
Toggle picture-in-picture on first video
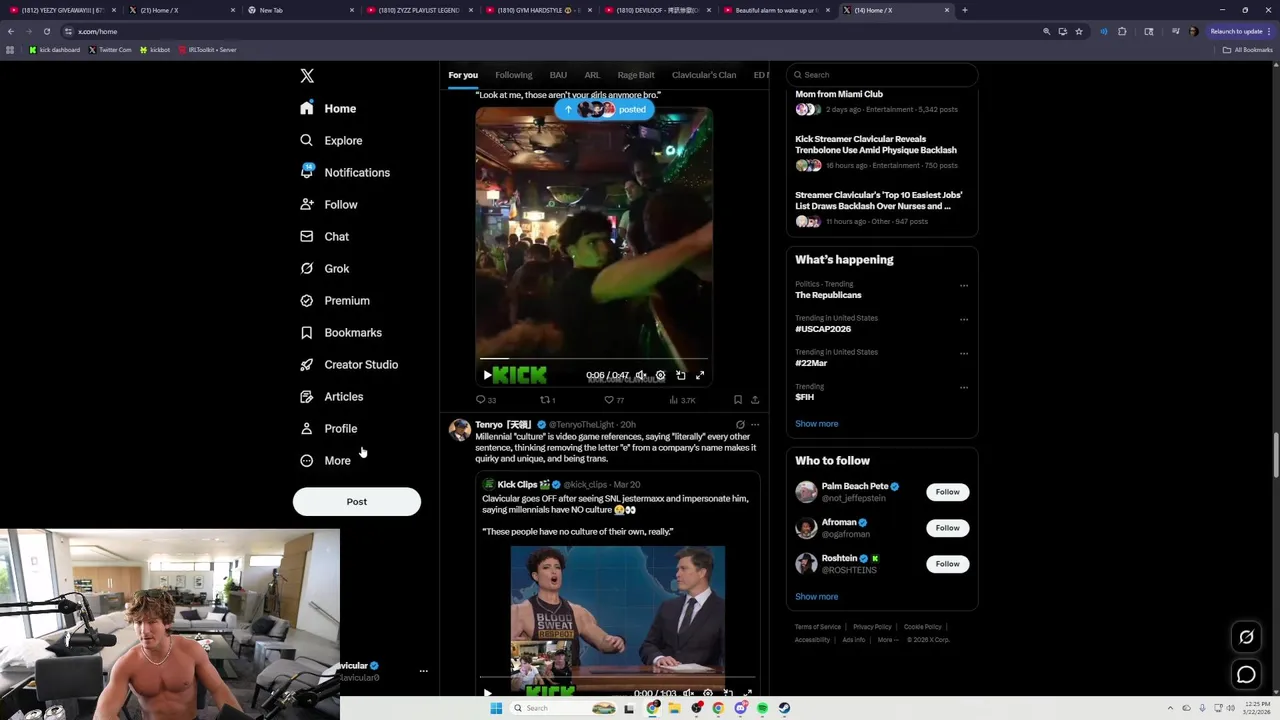coord(680,375)
